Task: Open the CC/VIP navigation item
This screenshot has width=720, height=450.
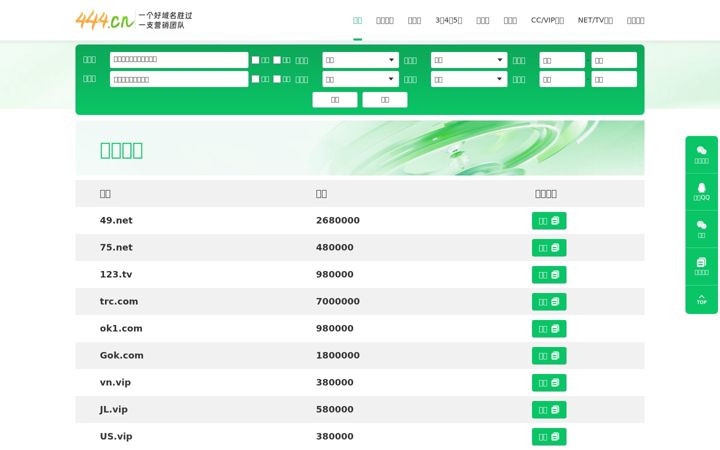Action: pos(547,20)
